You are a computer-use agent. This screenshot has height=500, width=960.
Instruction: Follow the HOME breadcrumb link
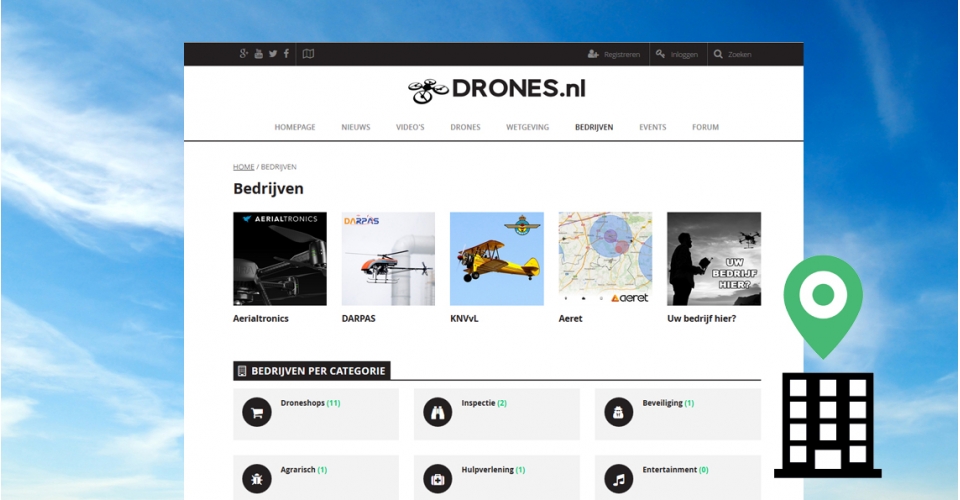[243, 166]
